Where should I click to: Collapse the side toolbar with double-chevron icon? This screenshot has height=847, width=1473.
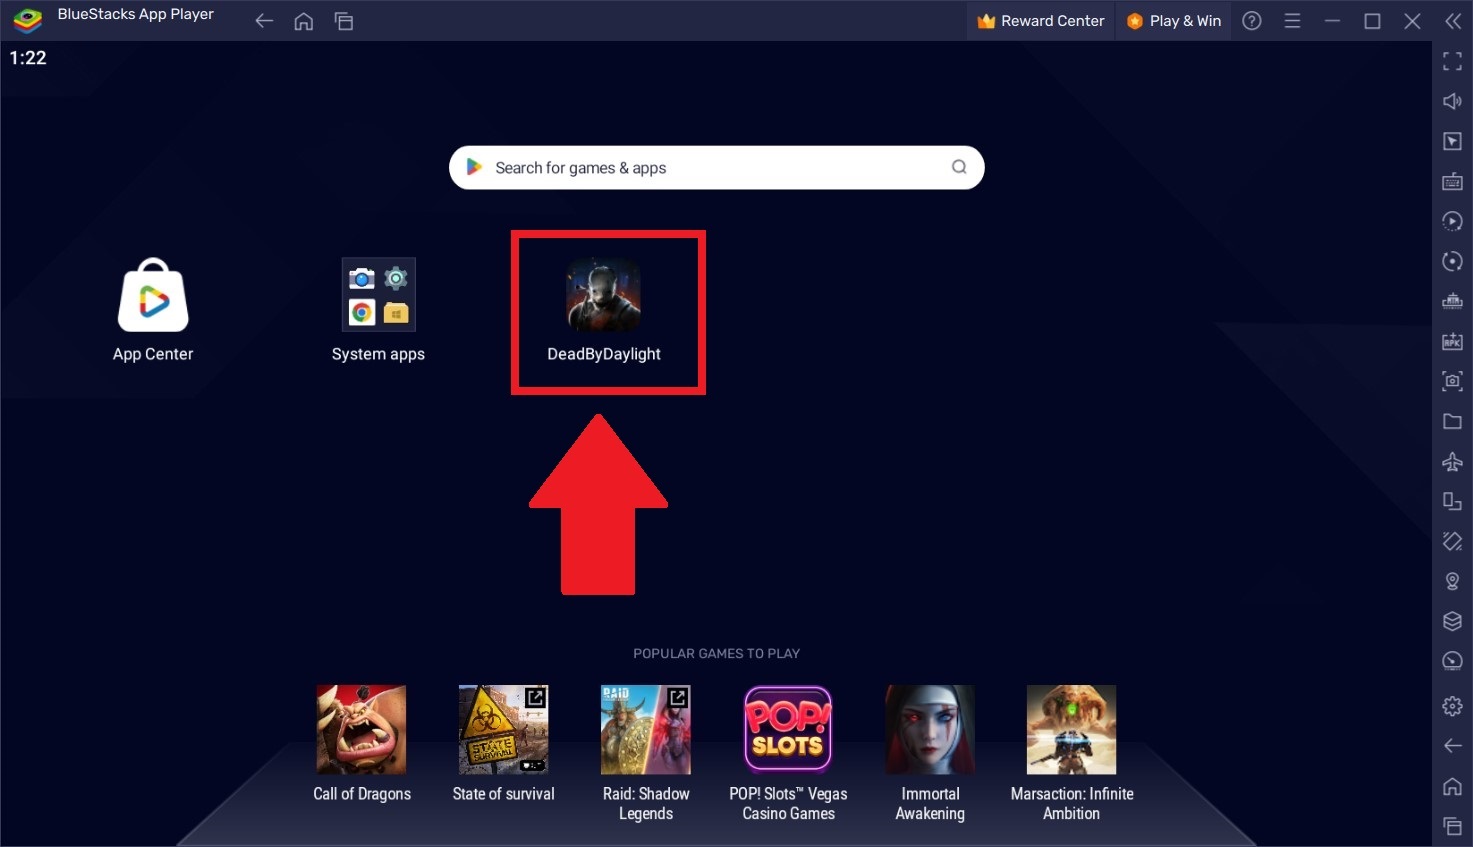tap(1453, 21)
